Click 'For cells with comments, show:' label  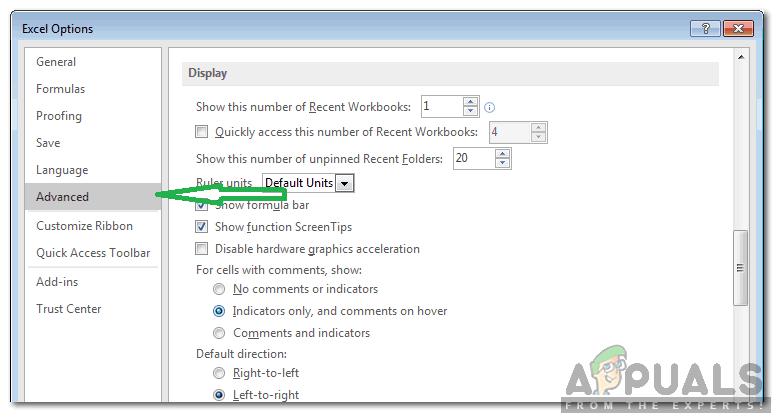(x=279, y=270)
